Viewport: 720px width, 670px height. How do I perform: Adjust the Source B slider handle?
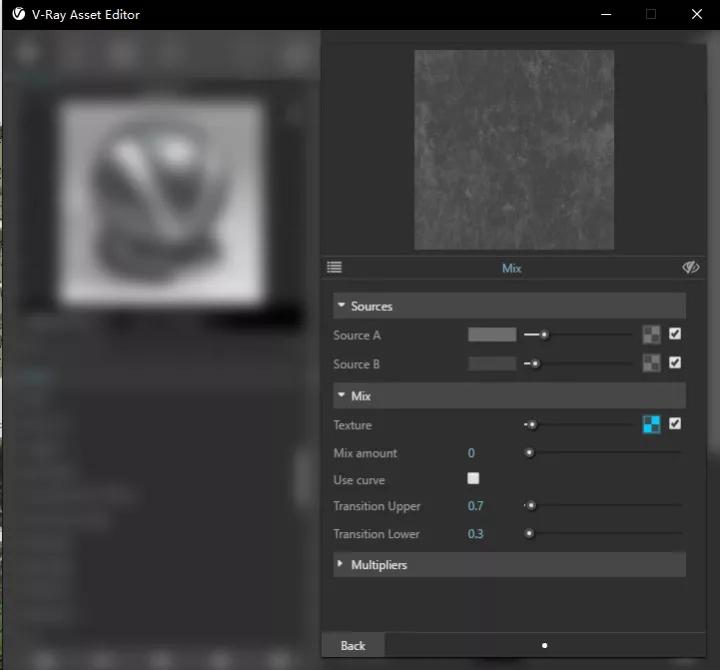(535, 364)
